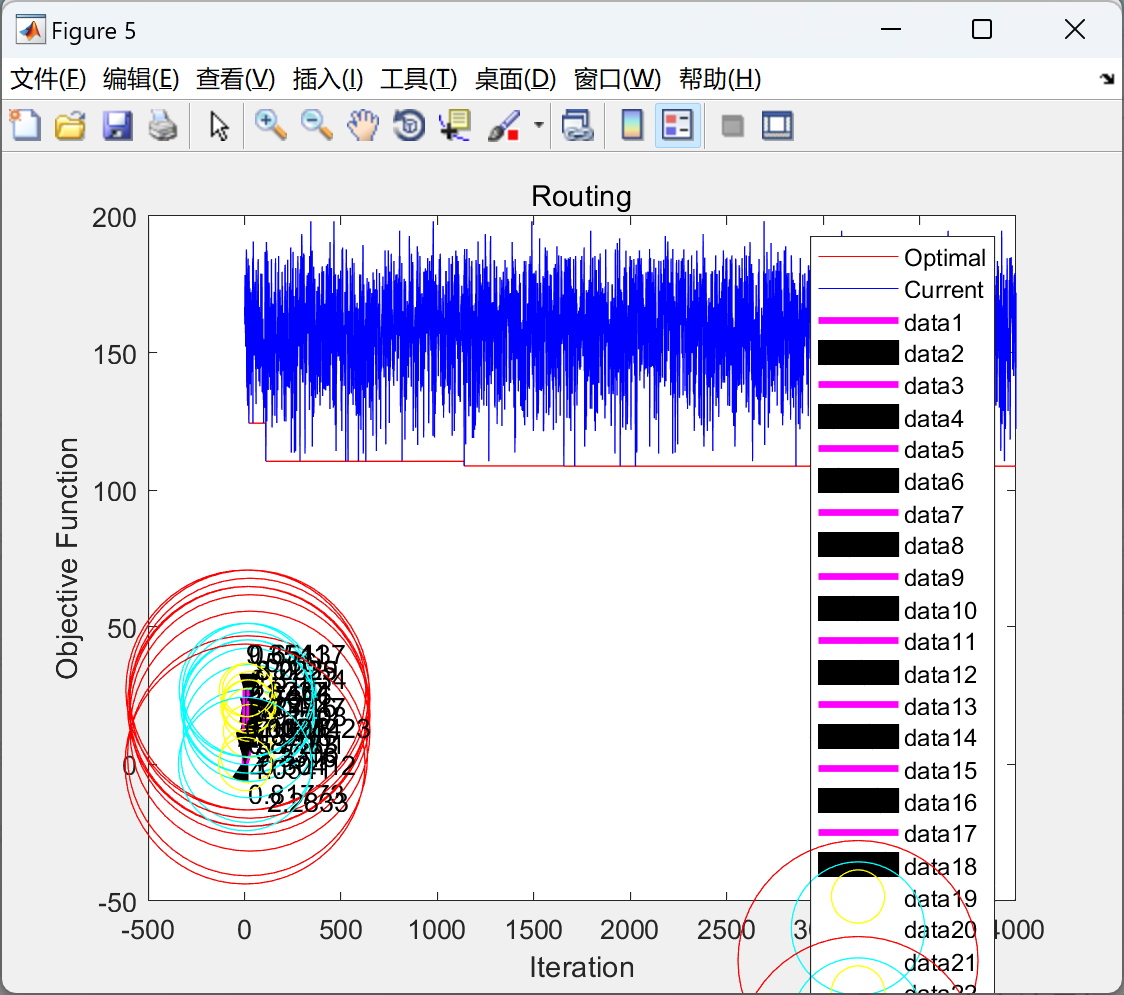Open the 帮助(H) menu

point(720,79)
